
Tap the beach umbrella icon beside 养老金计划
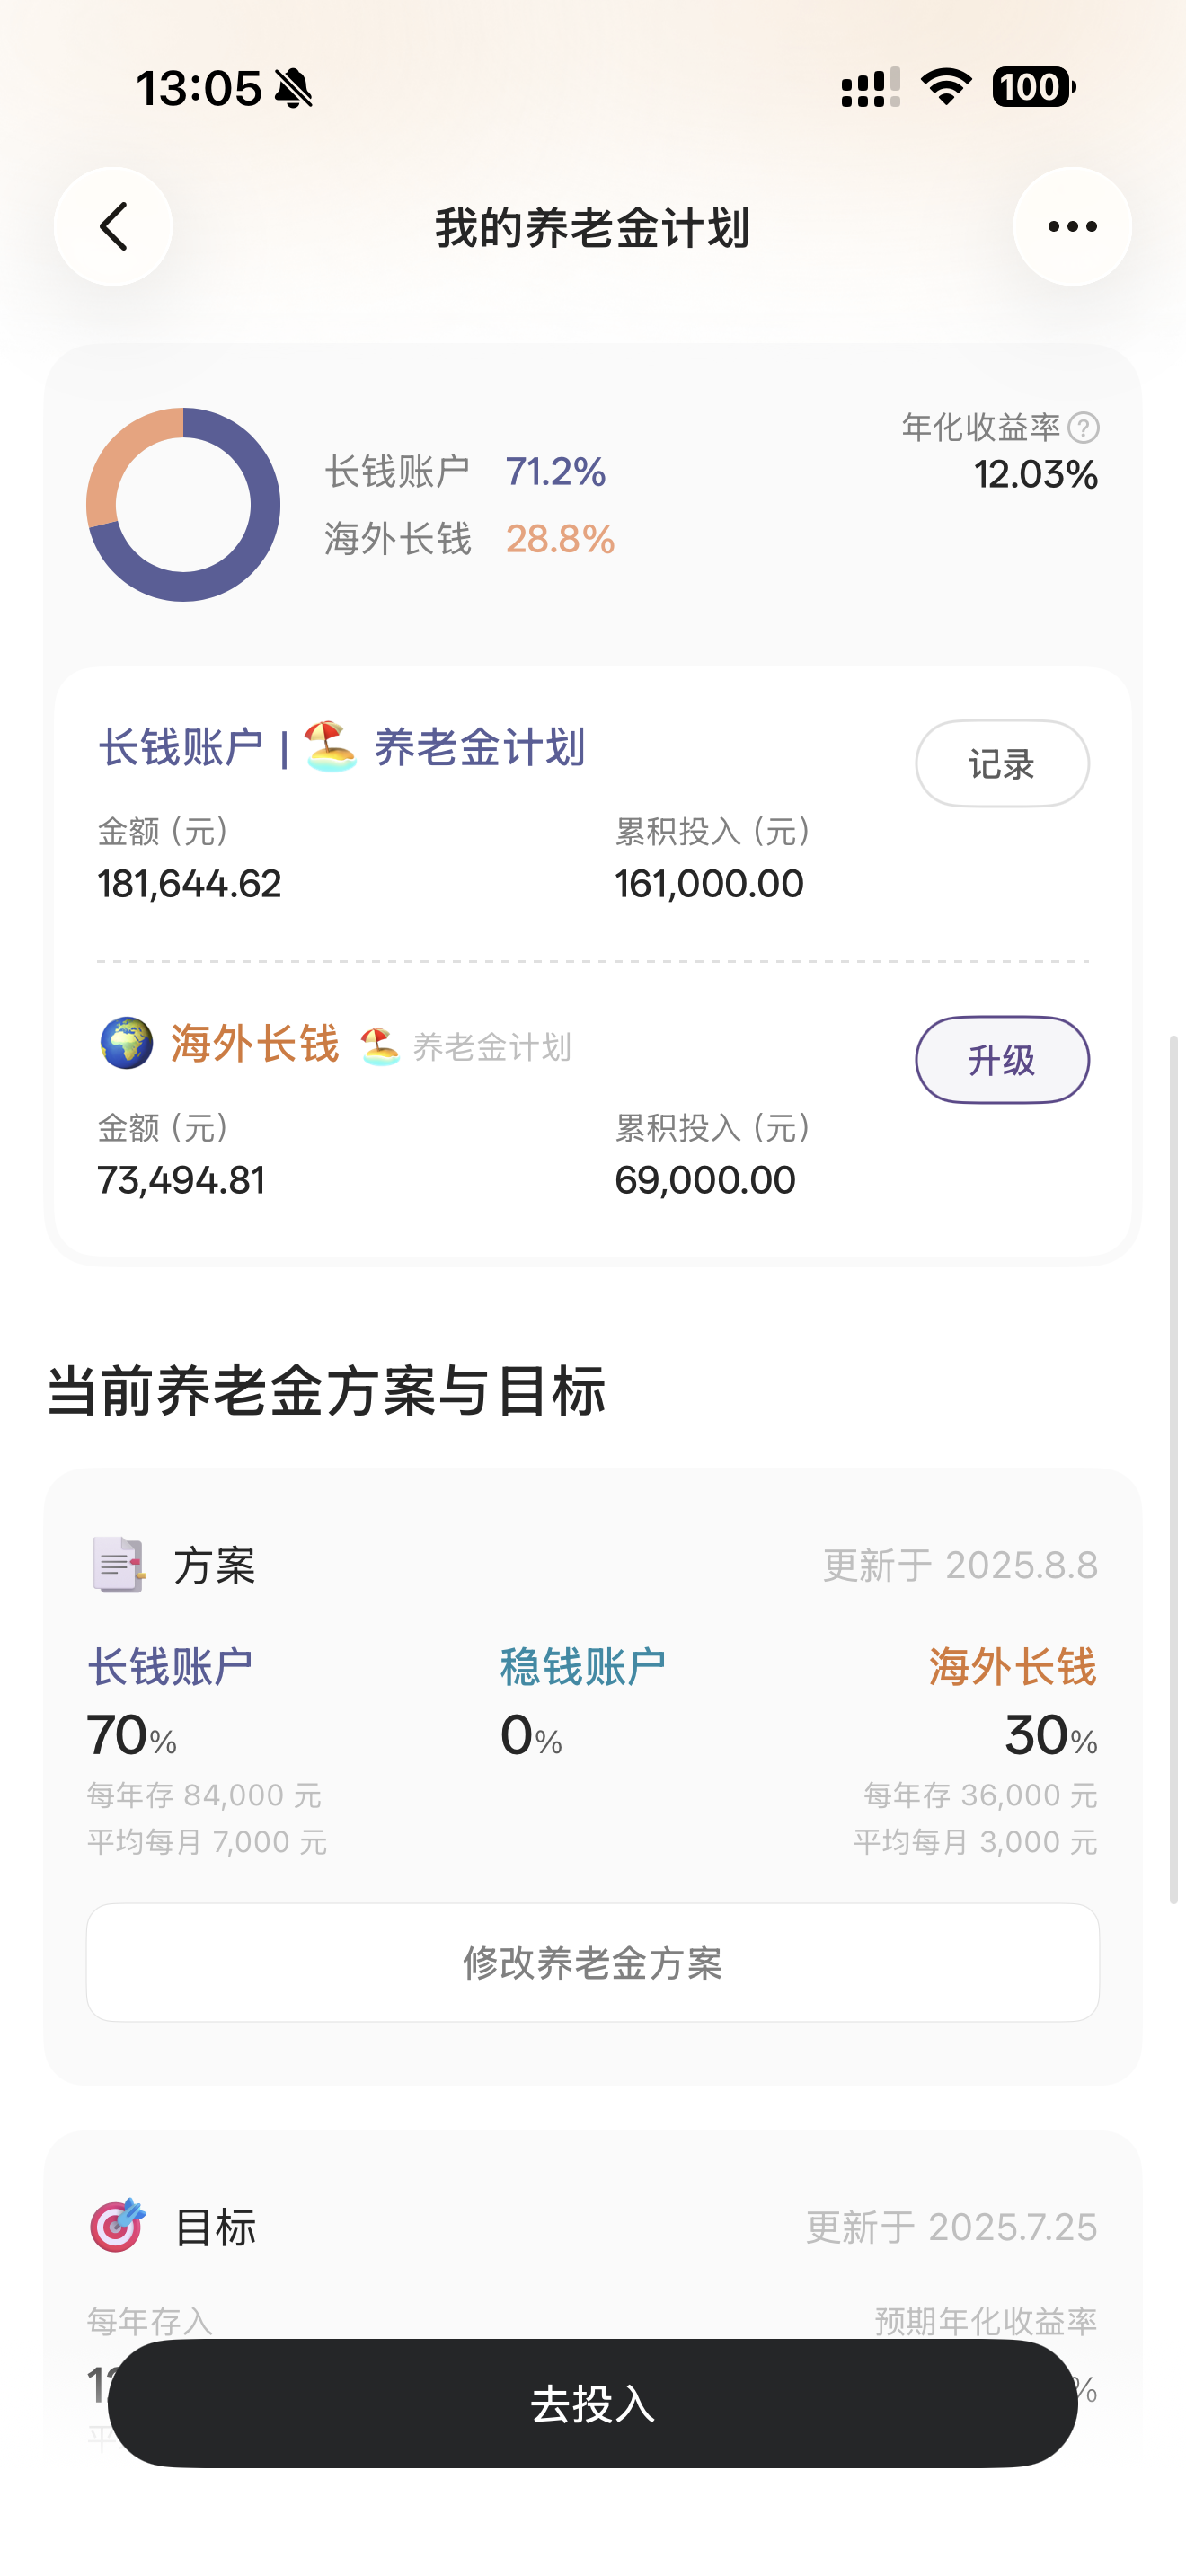pos(330,747)
